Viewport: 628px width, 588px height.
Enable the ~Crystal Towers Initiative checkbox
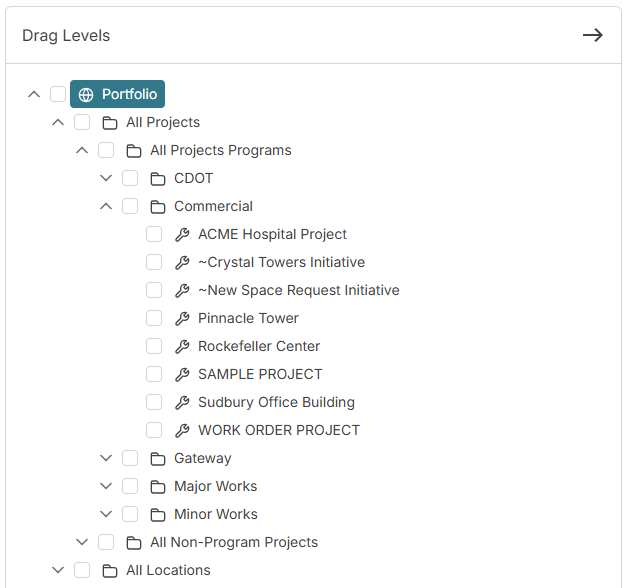pyautogui.click(x=154, y=263)
